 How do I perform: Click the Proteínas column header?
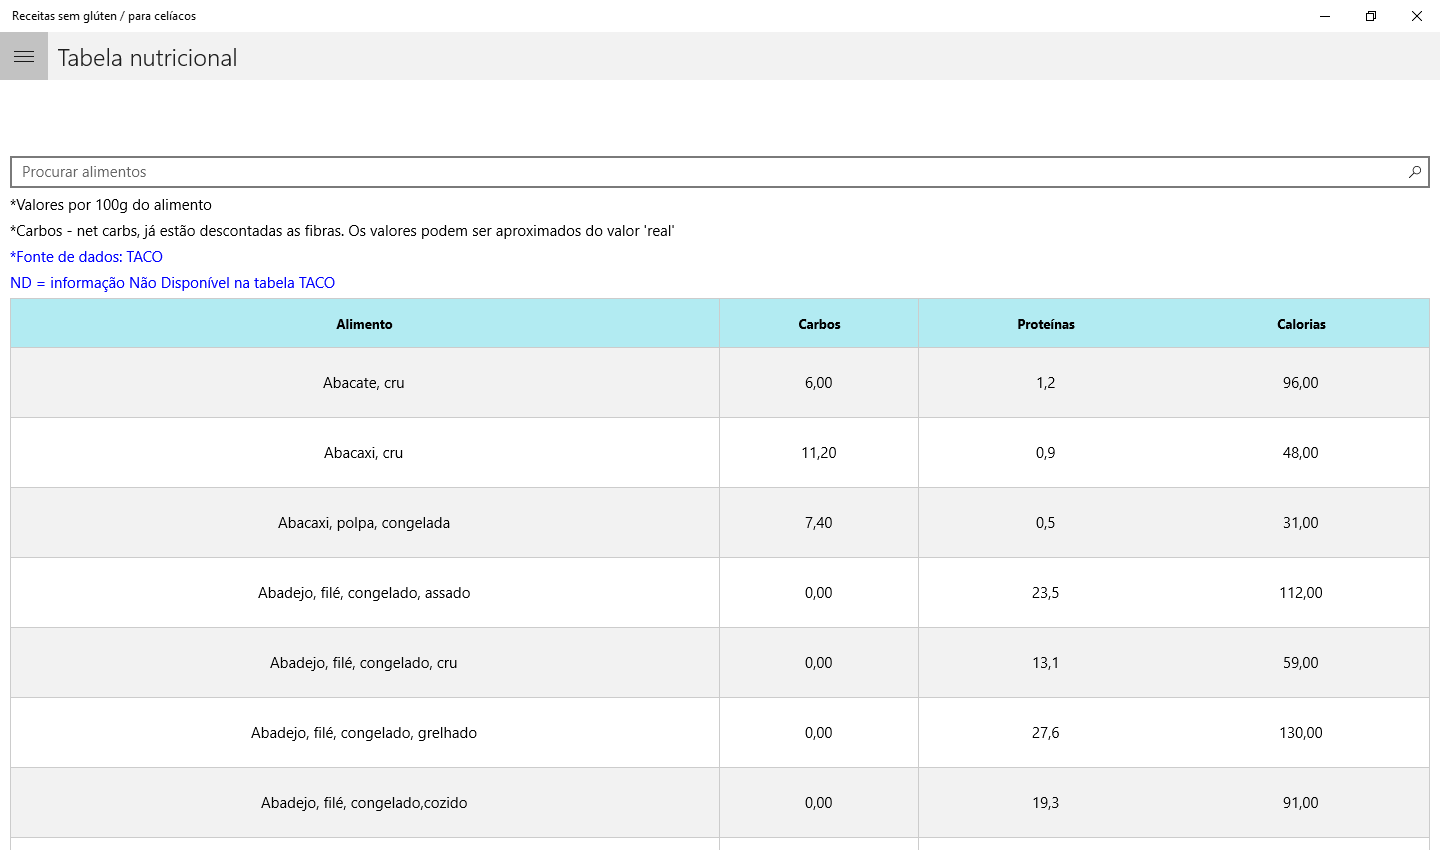pyautogui.click(x=1046, y=324)
